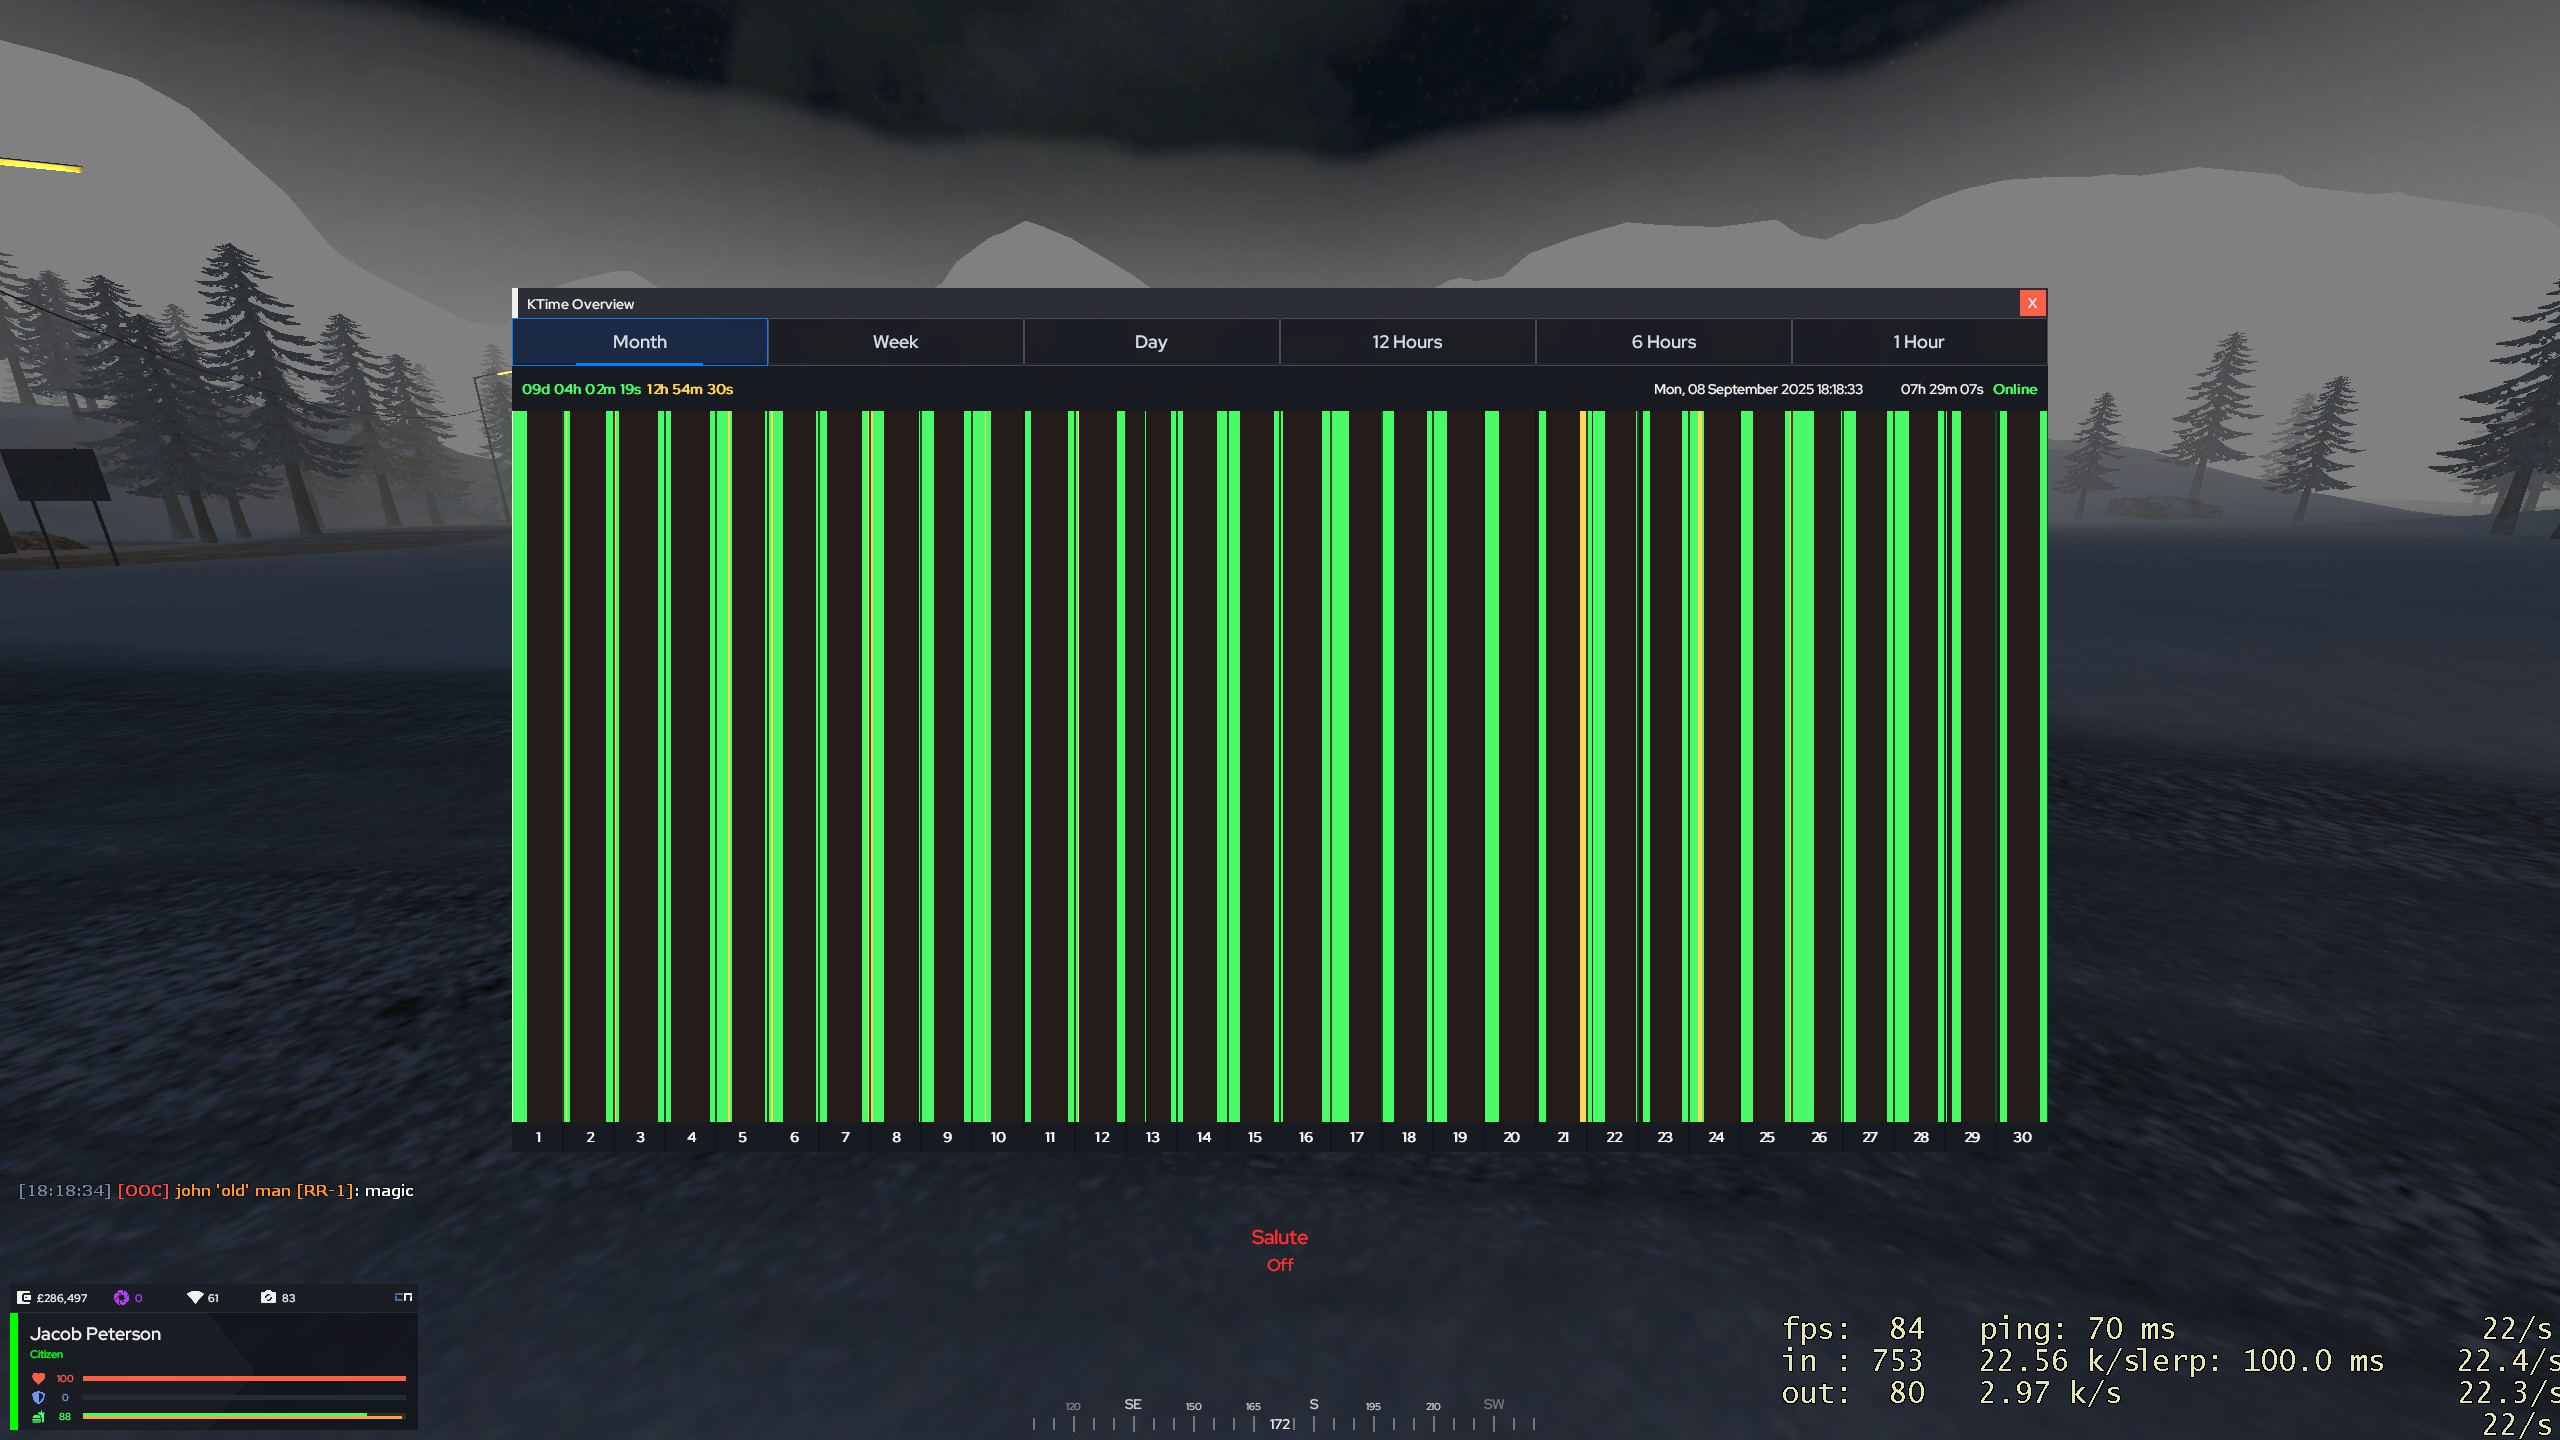
Task: Click the green Online status text
Action: coord(2014,389)
